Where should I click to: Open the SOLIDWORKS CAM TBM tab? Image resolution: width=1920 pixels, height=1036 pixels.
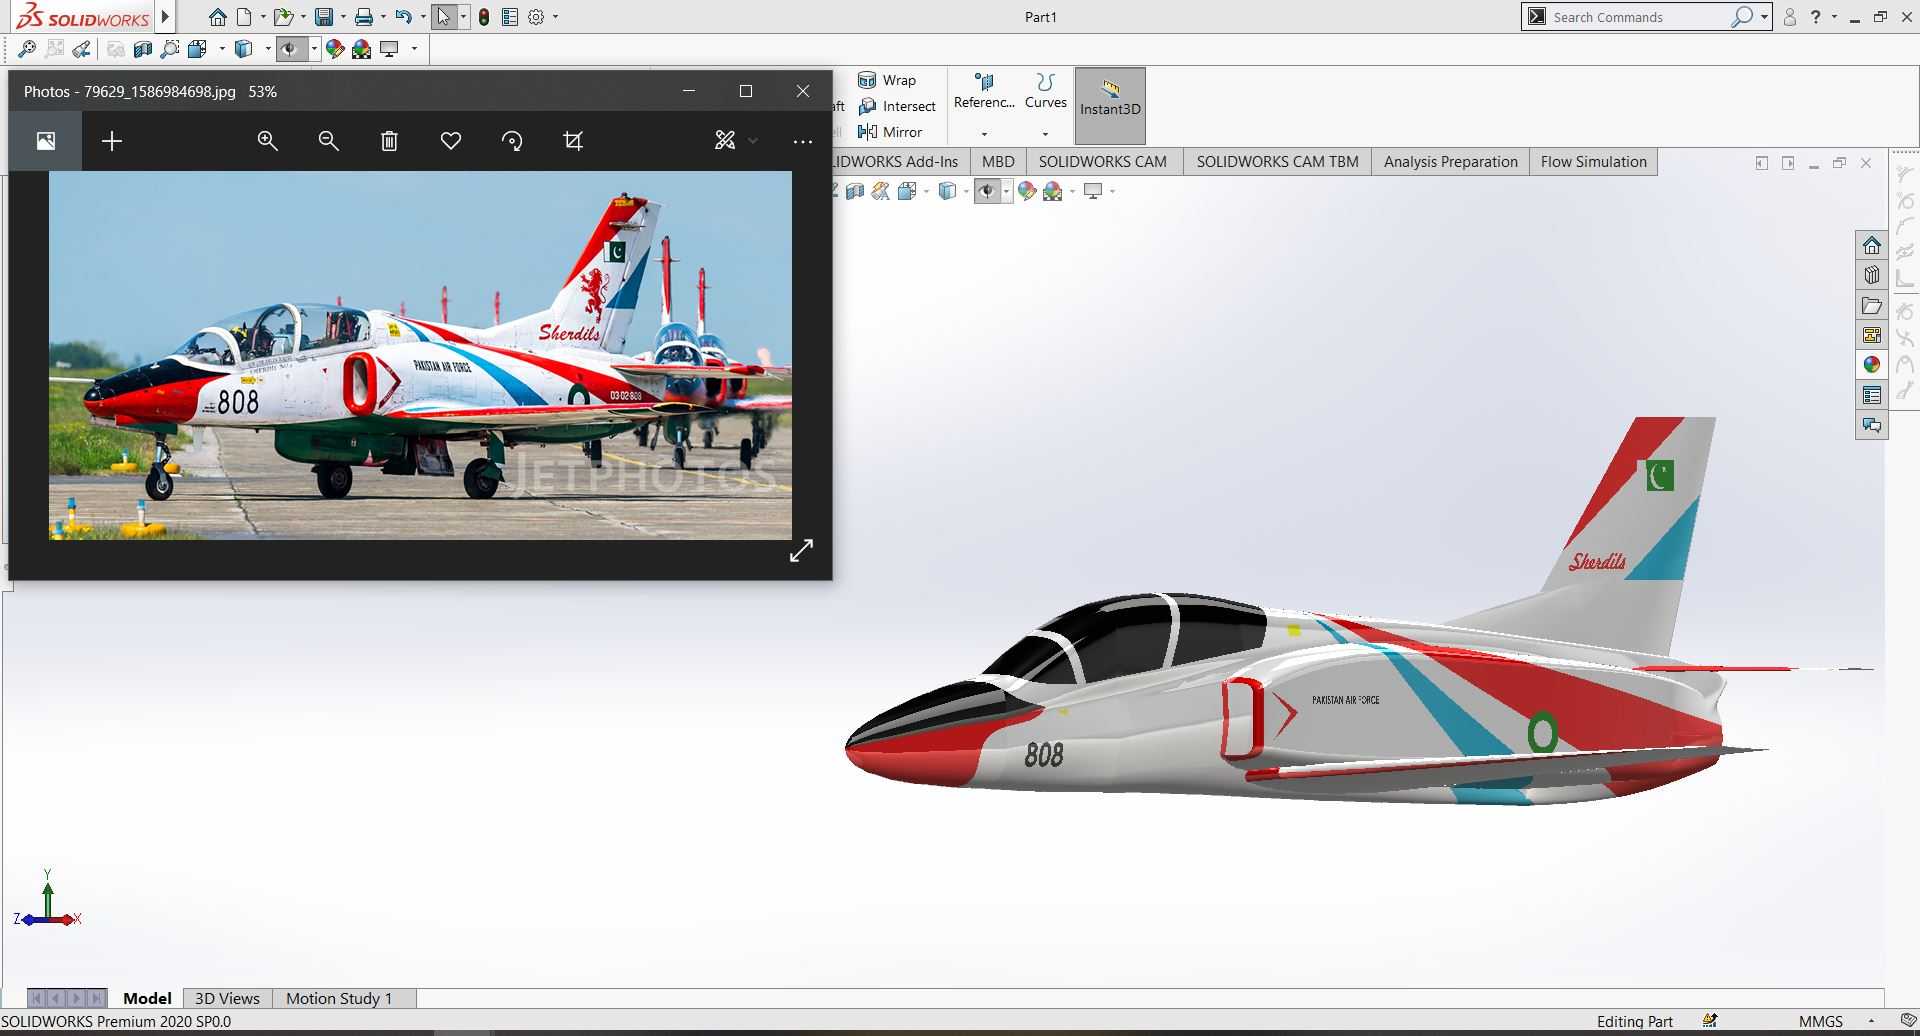[x=1277, y=162]
